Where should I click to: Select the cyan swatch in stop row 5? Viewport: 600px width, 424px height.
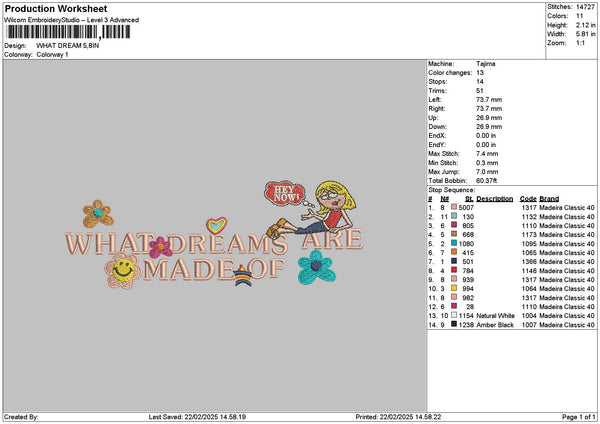454,243
